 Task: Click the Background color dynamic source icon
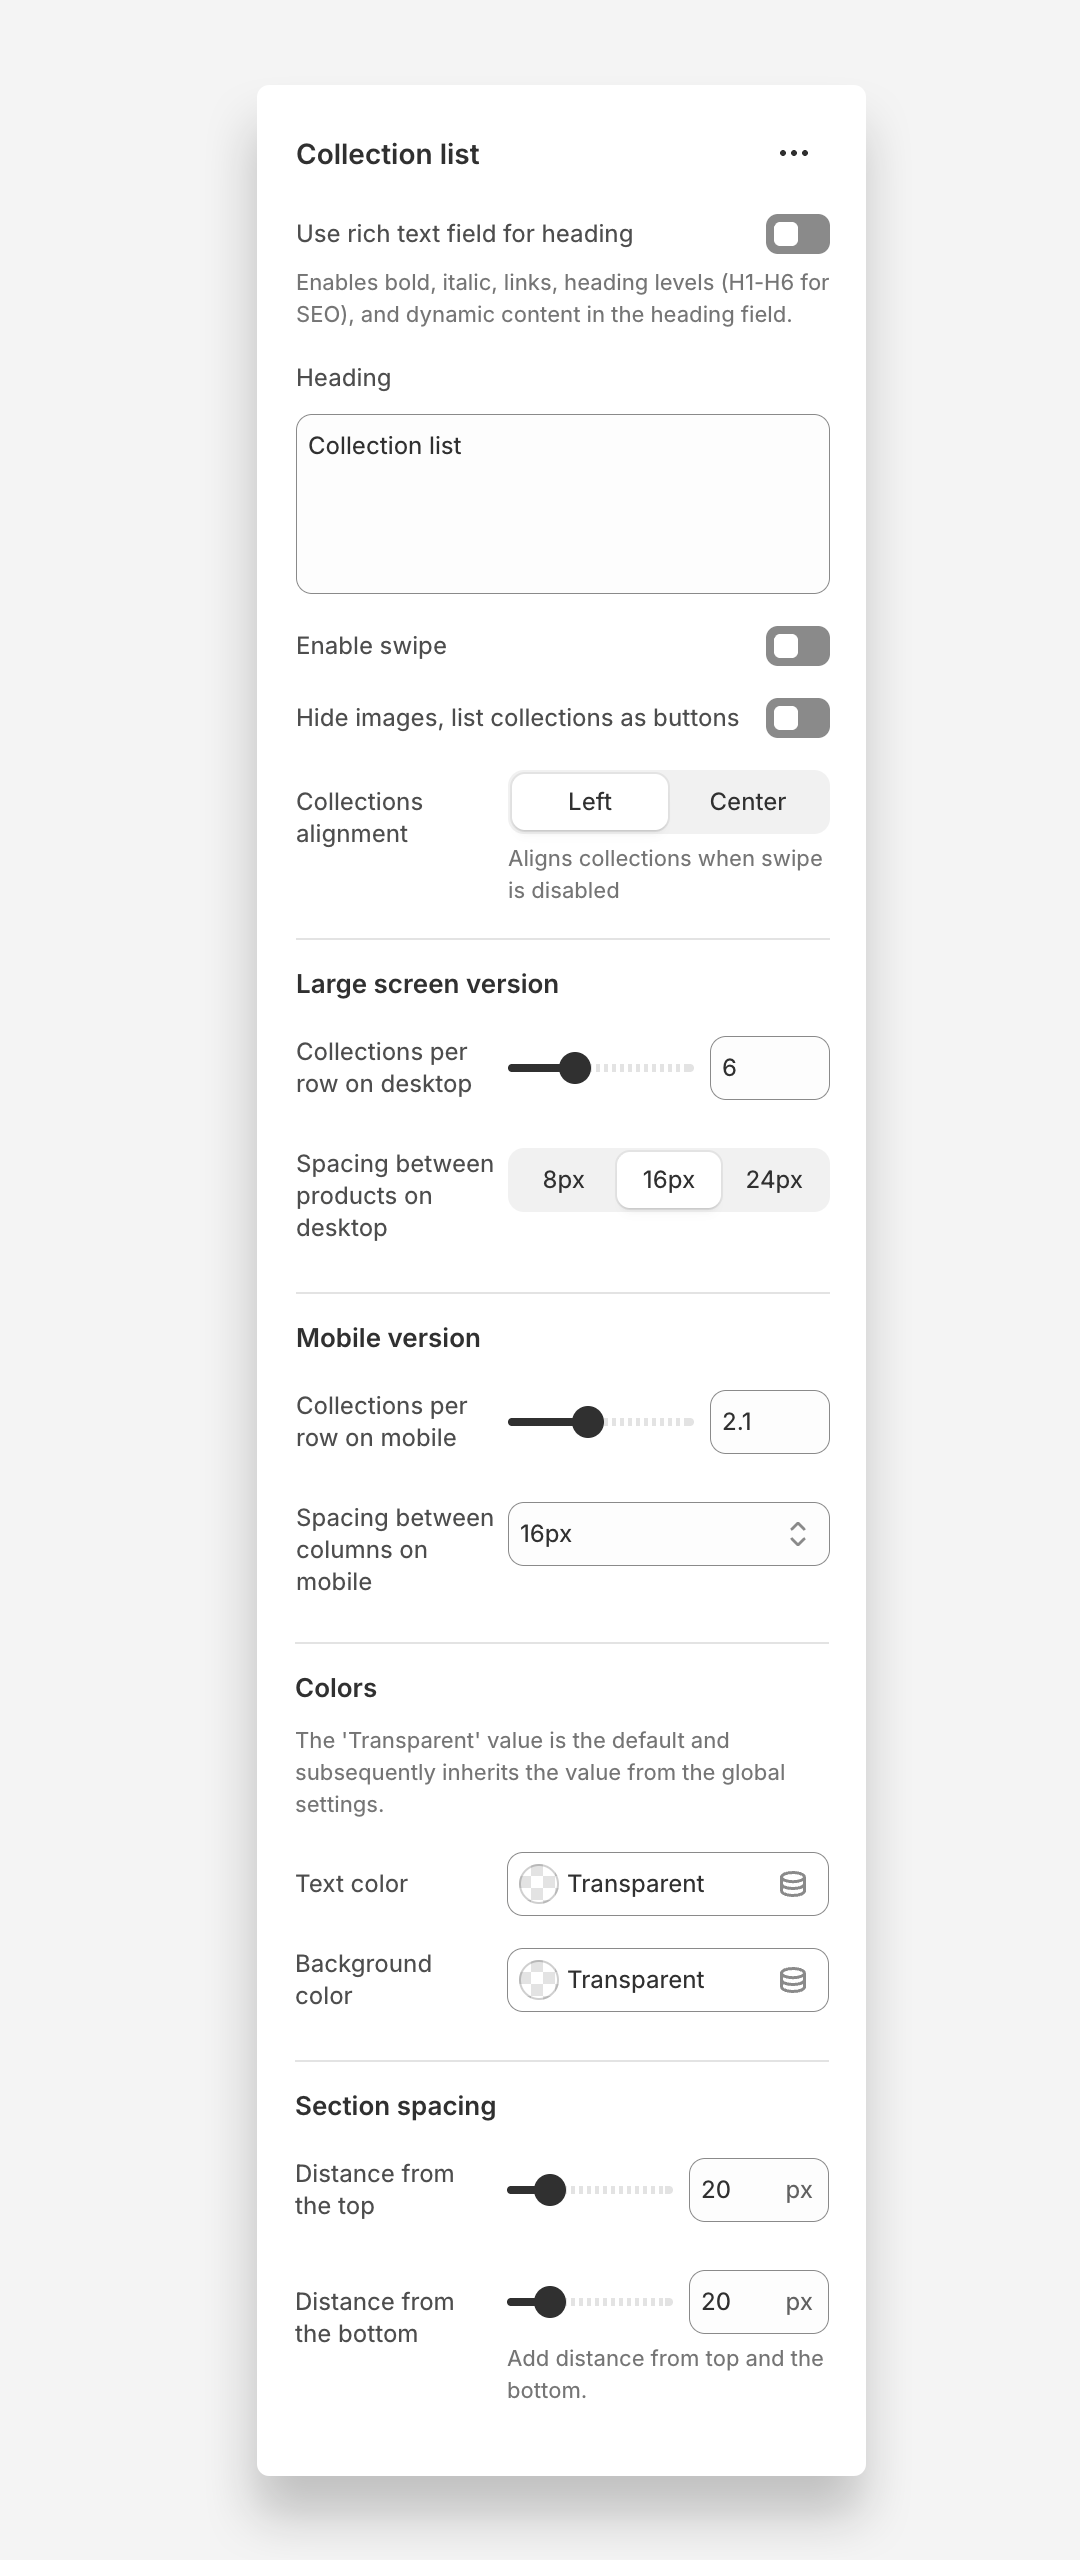793,1980
